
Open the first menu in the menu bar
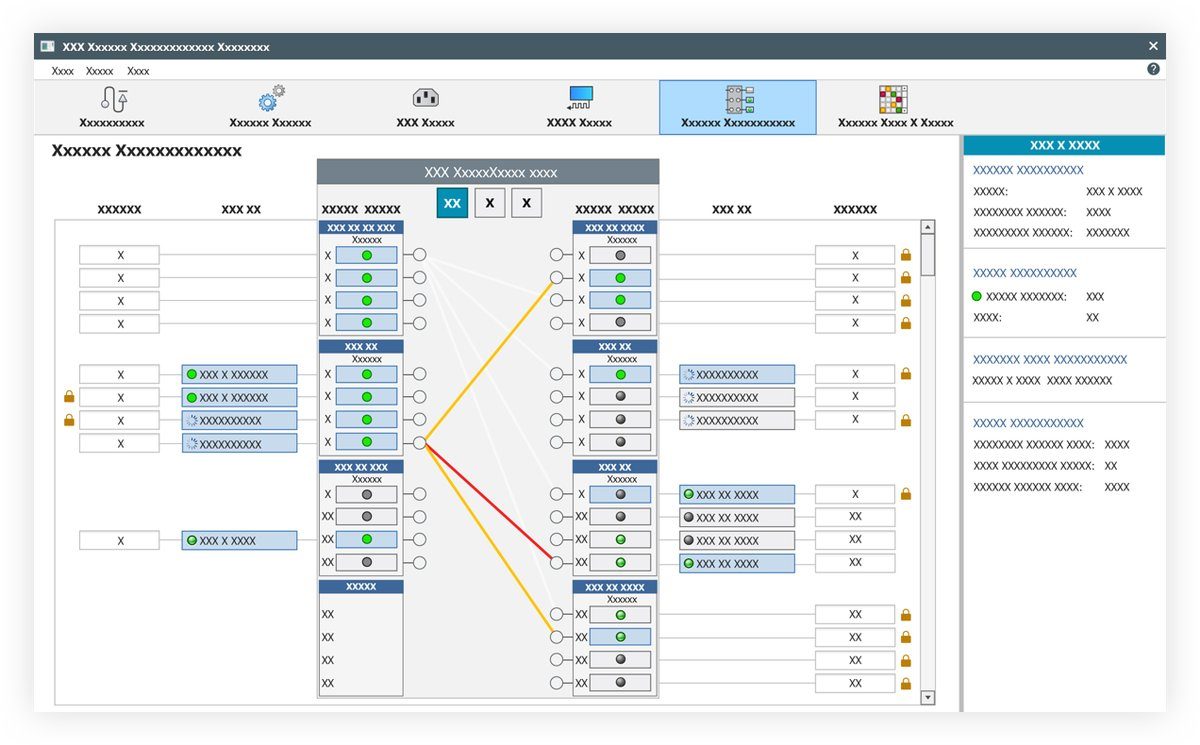pos(62,70)
